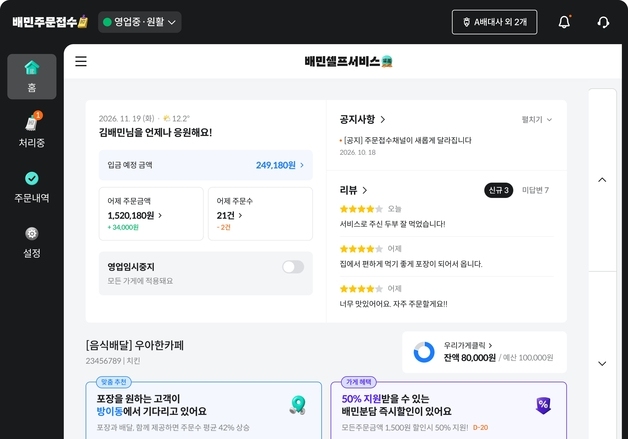Open 입금 예정 금액 249,180원
628x439 pixels.
(205, 165)
